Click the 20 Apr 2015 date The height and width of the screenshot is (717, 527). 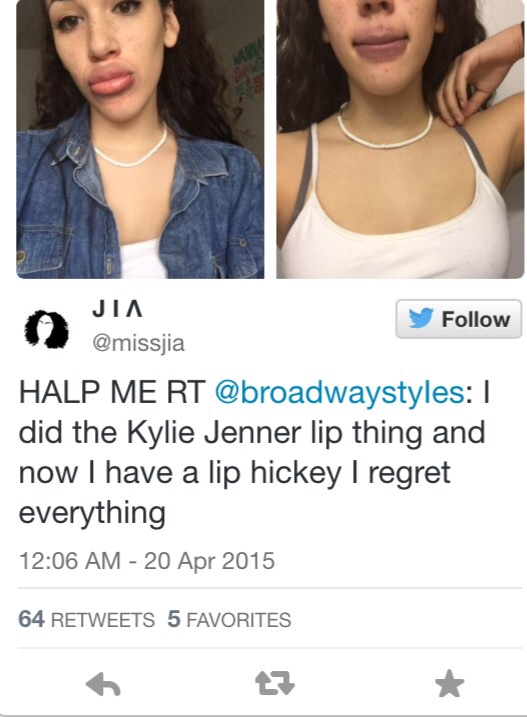[x=210, y=561]
